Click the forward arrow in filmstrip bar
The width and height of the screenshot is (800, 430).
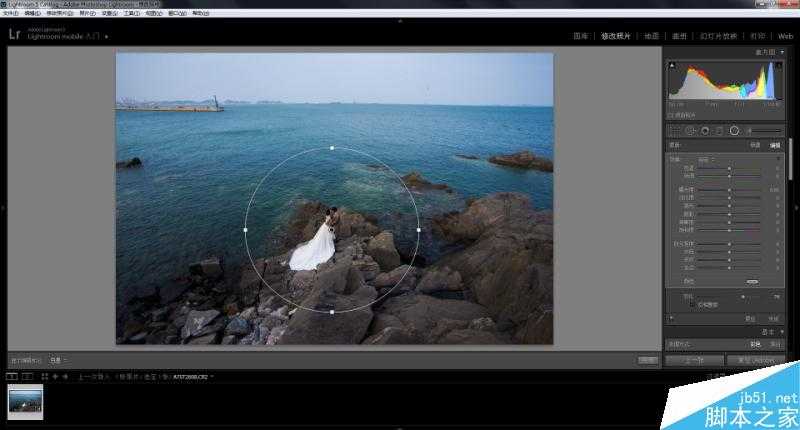click(63, 377)
